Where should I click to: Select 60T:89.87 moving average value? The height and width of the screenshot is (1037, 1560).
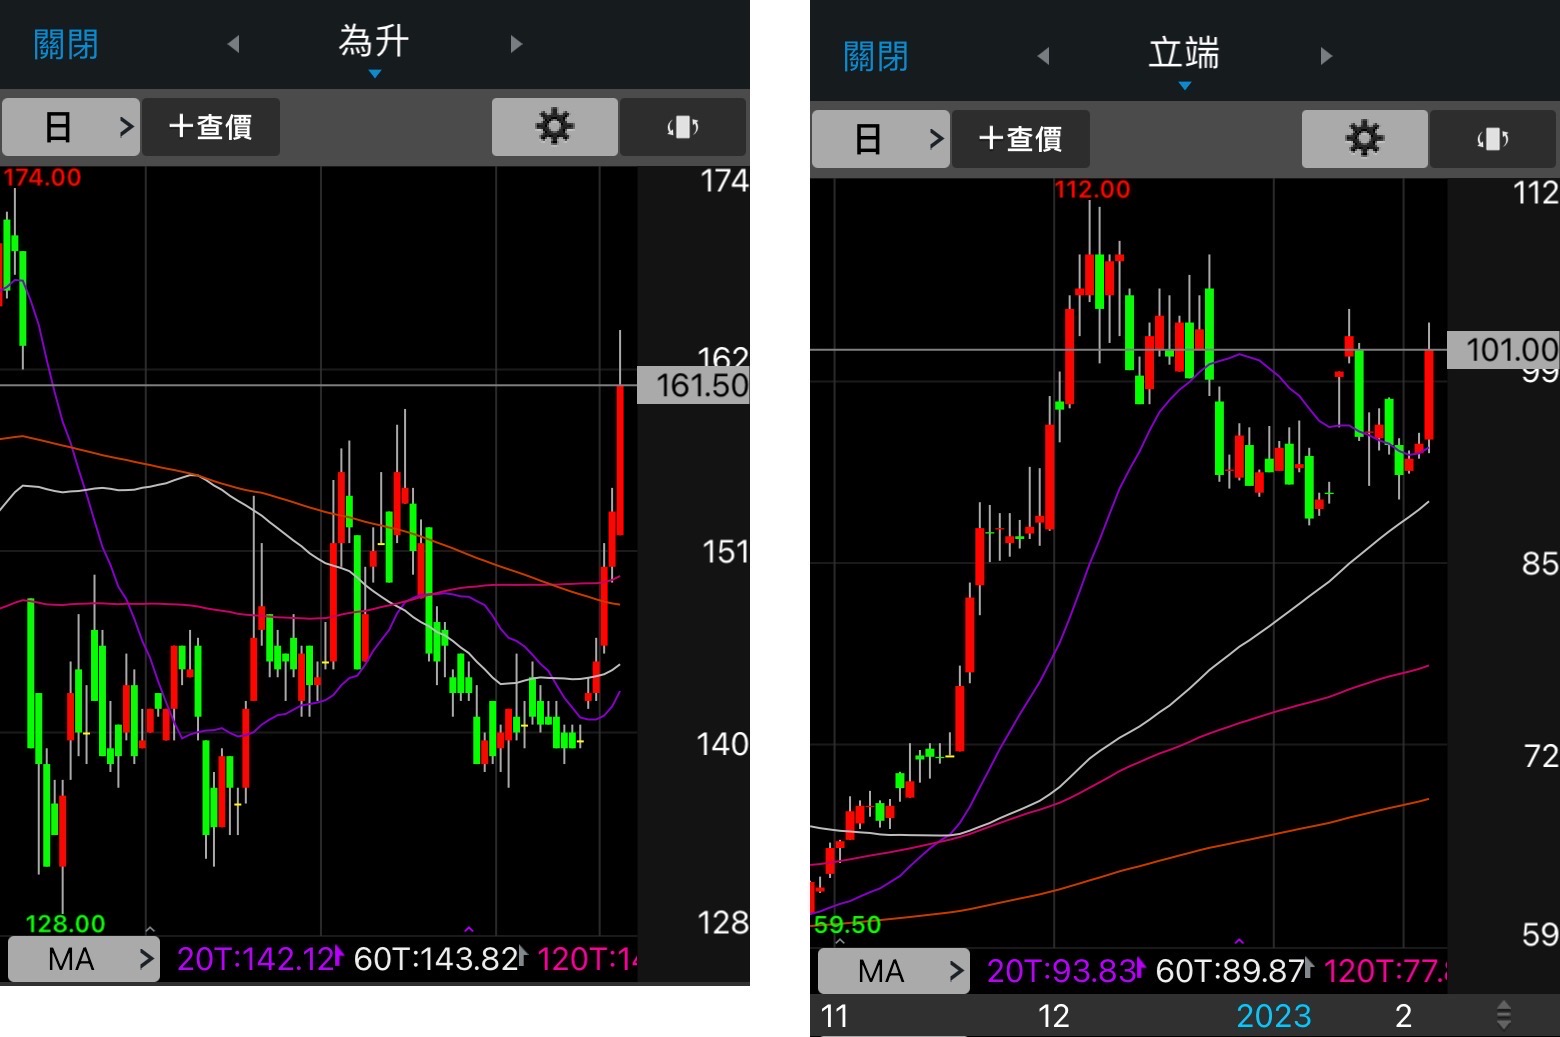click(x=1232, y=971)
